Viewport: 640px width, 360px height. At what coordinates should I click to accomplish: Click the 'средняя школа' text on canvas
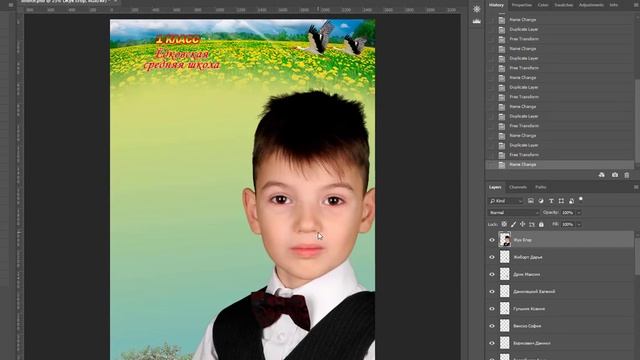[x=182, y=65]
